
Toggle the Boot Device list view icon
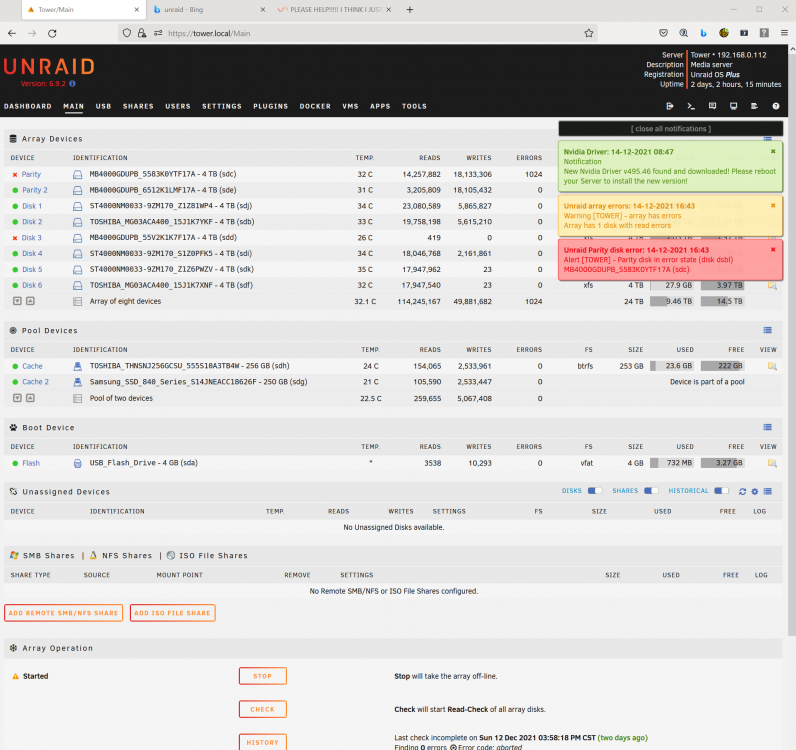768,427
